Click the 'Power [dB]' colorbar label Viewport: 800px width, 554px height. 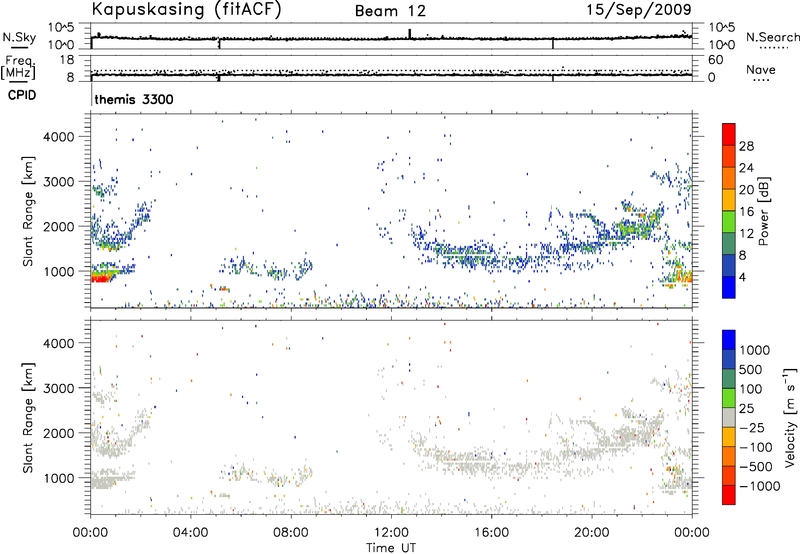[x=763, y=211]
